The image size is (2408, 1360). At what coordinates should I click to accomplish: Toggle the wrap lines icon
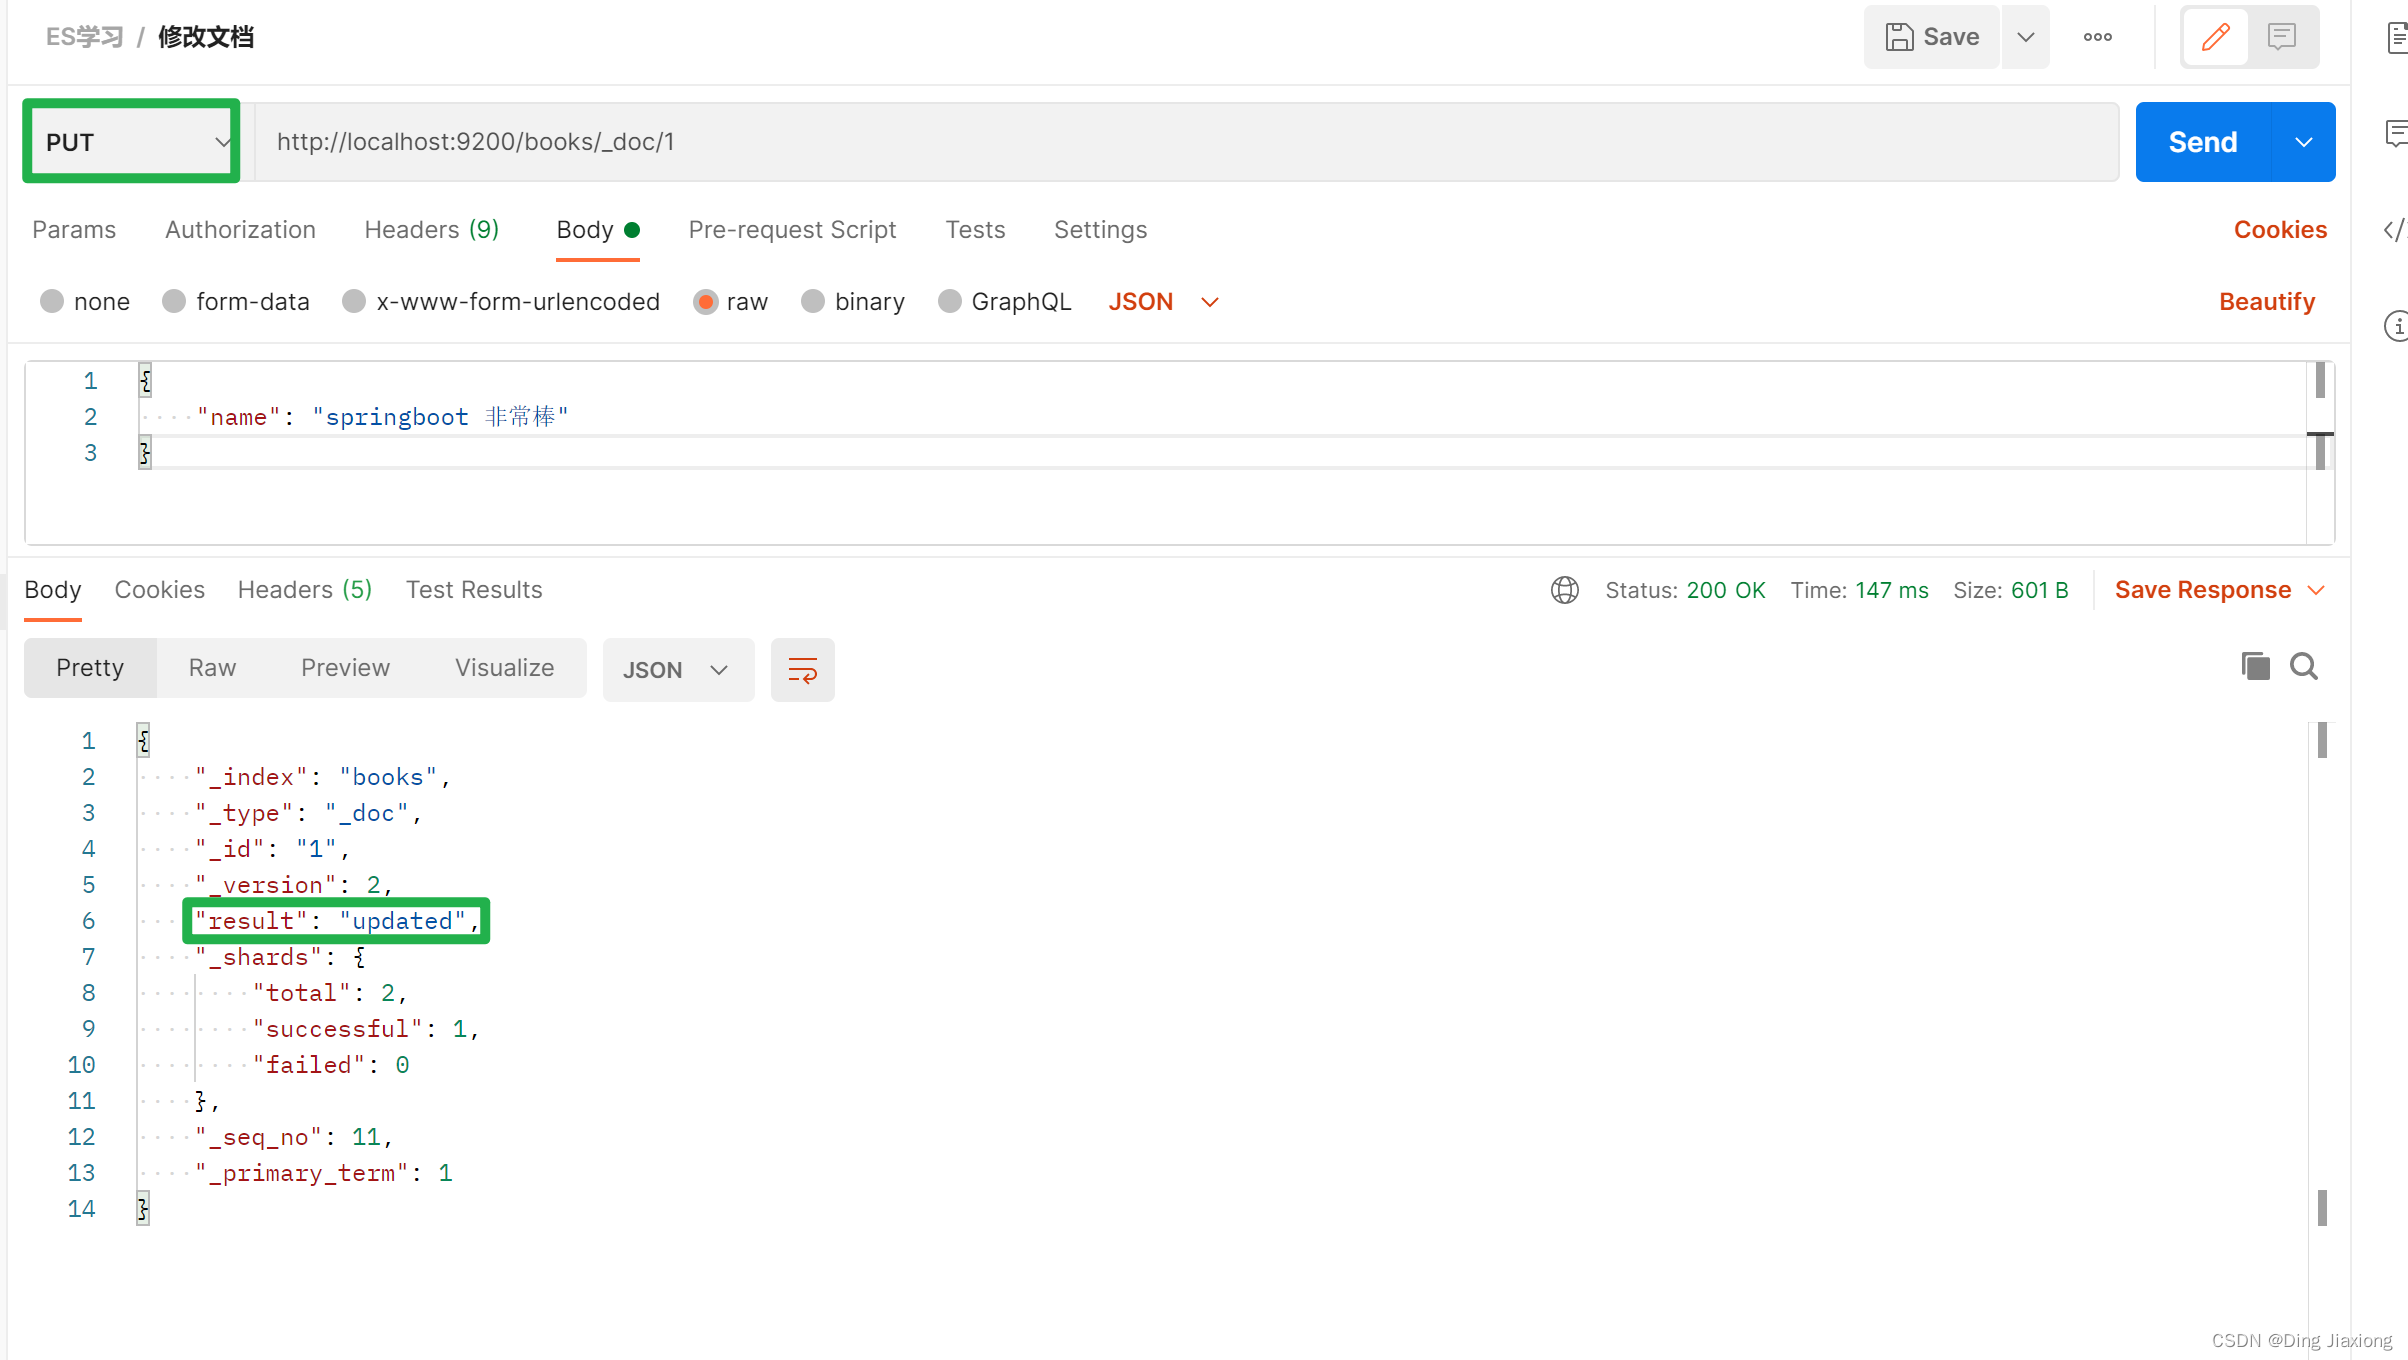click(x=803, y=670)
